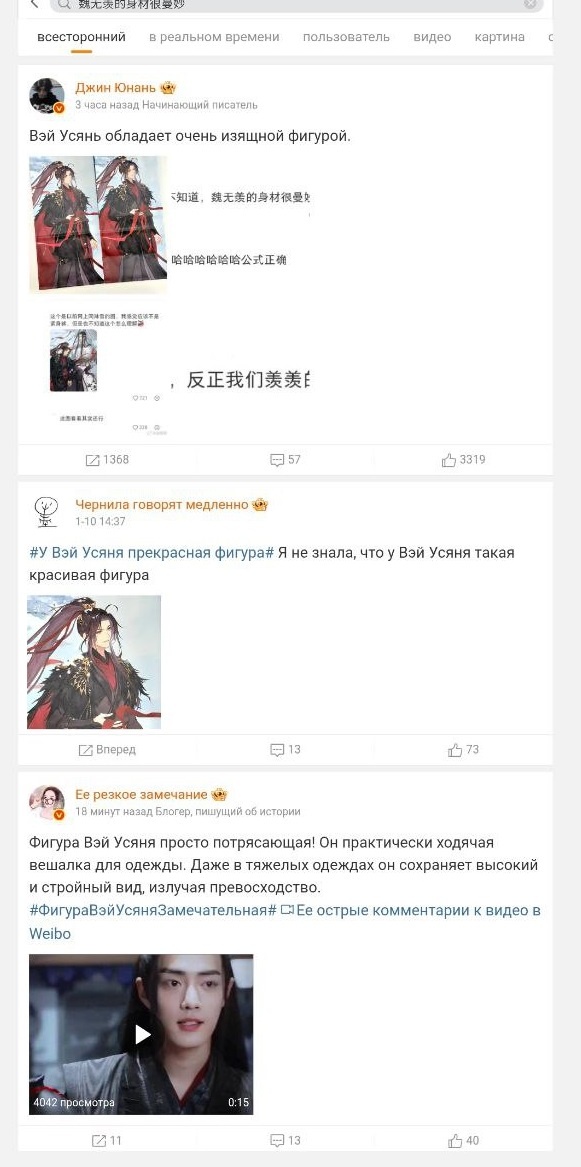Click avatar of 'Ее резкое замечание'
Viewport: 581px width, 1167px height.
(46, 802)
